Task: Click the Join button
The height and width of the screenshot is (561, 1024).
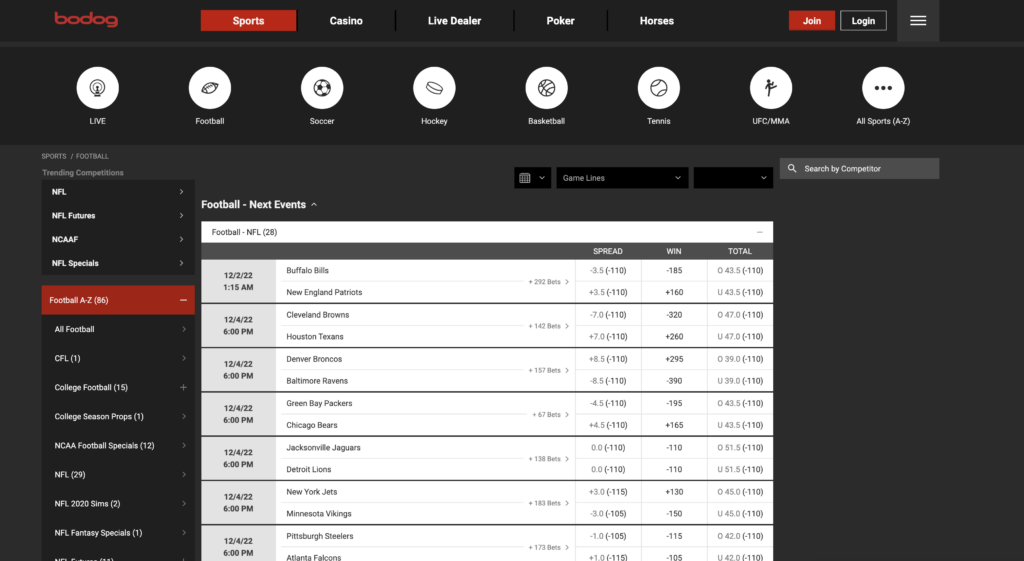Action: tap(812, 20)
